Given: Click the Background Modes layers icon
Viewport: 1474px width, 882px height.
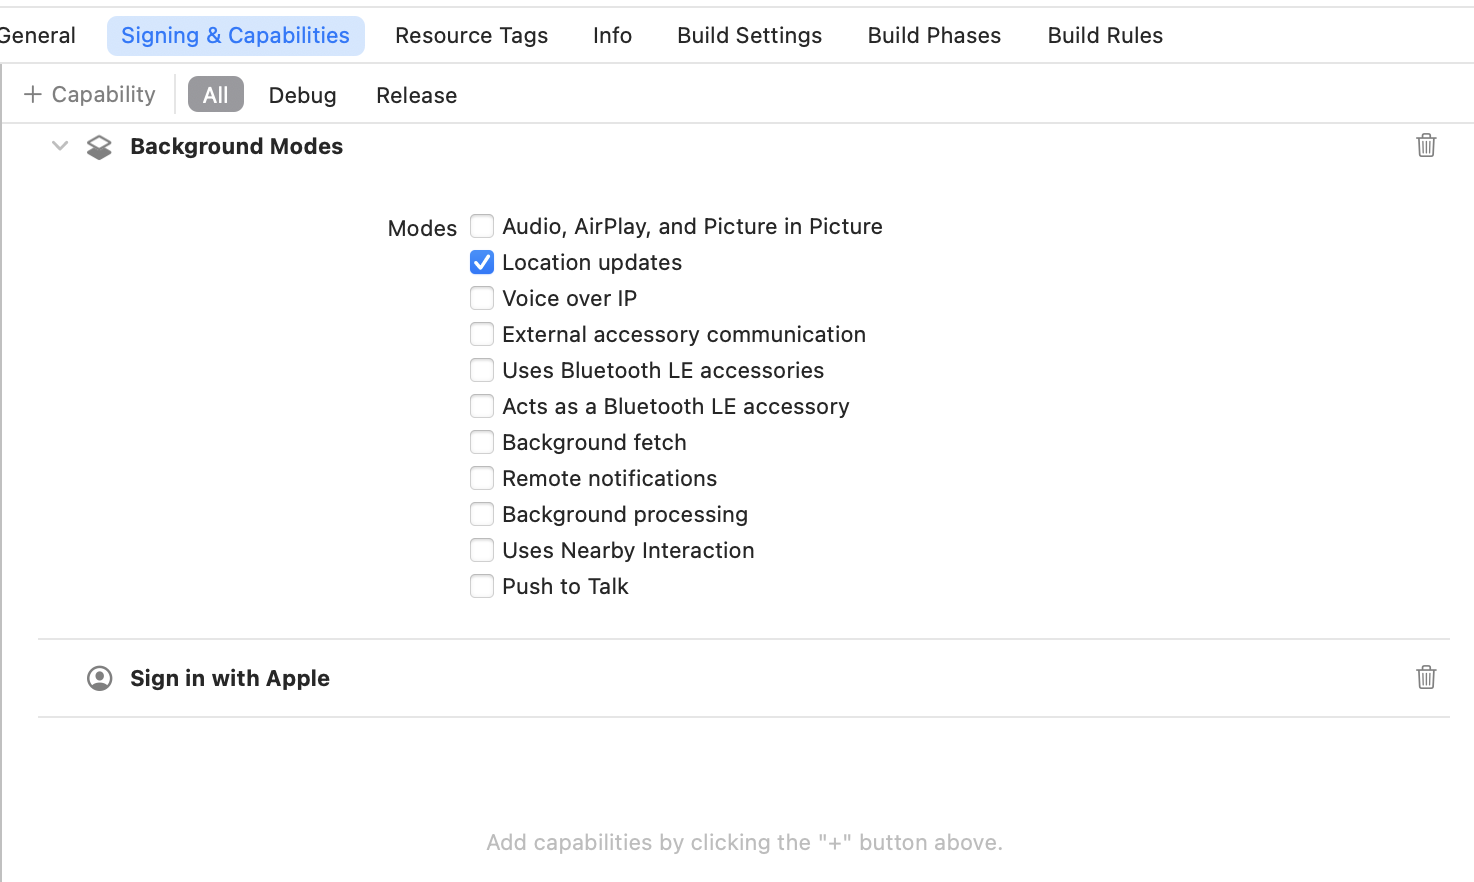Looking at the screenshot, I should [99, 147].
